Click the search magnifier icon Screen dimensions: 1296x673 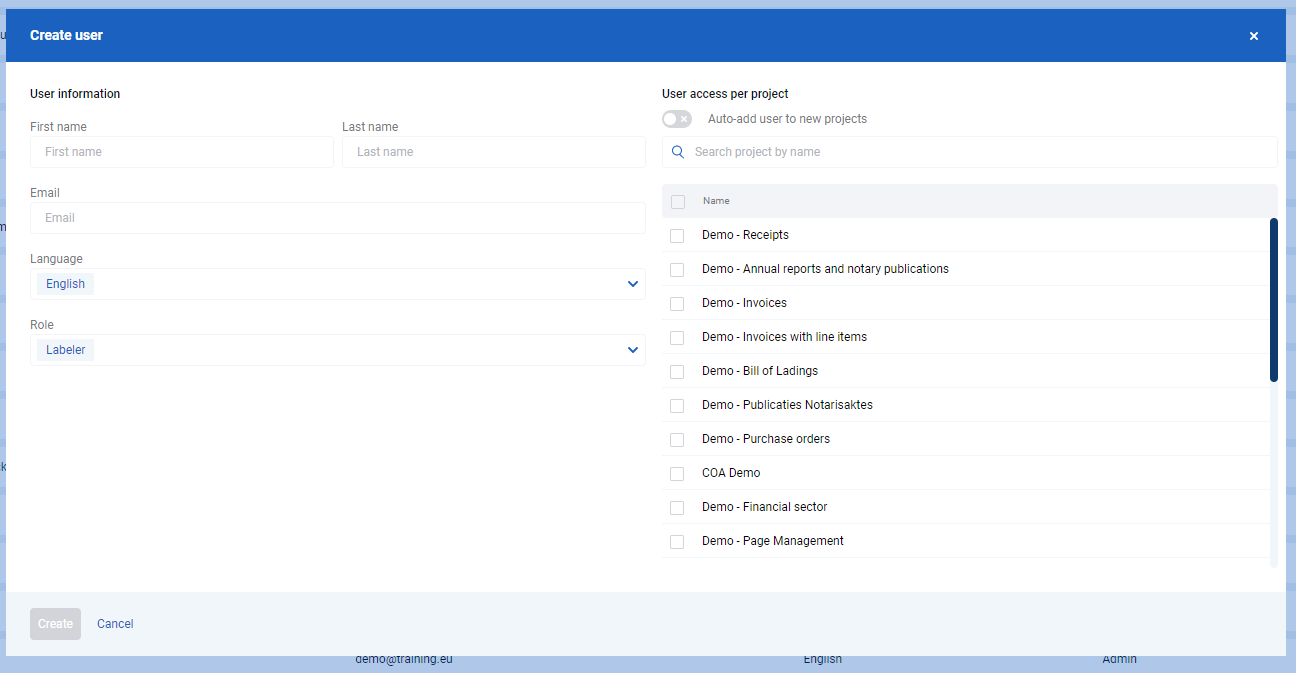[x=678, y=152]
